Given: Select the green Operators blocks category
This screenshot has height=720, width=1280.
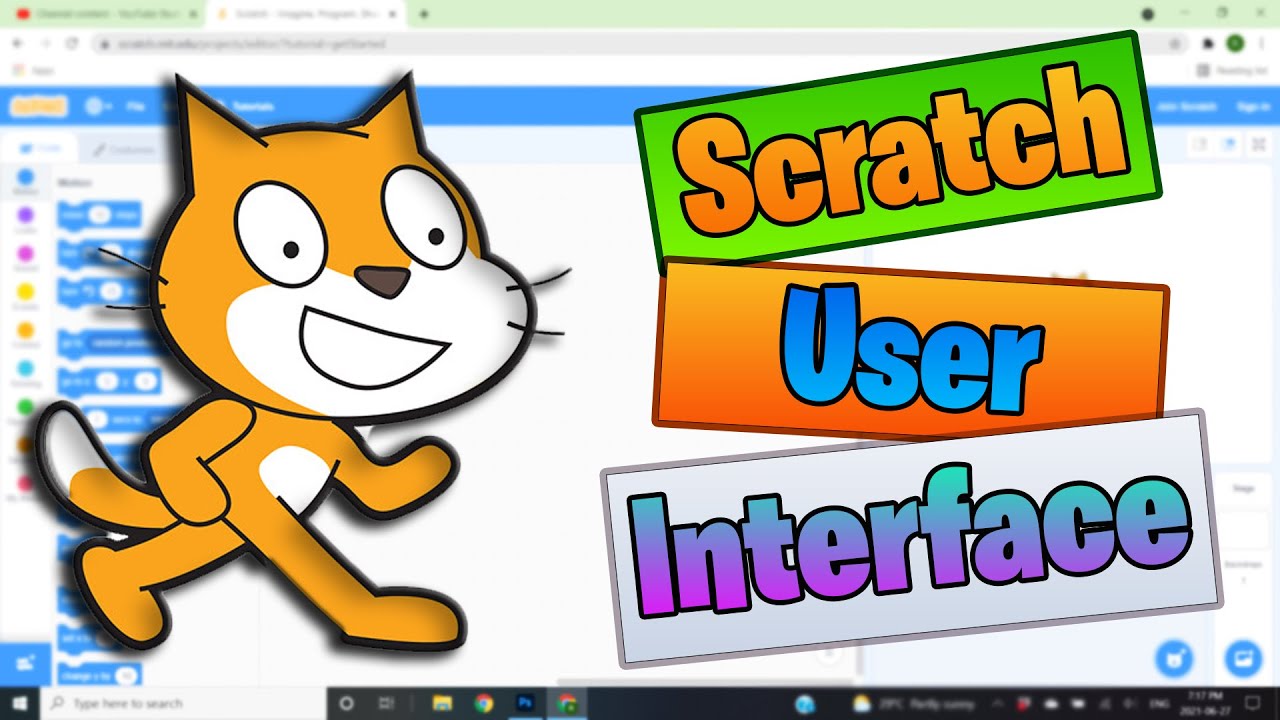Looking at the screenshot, I should point(26,409).
